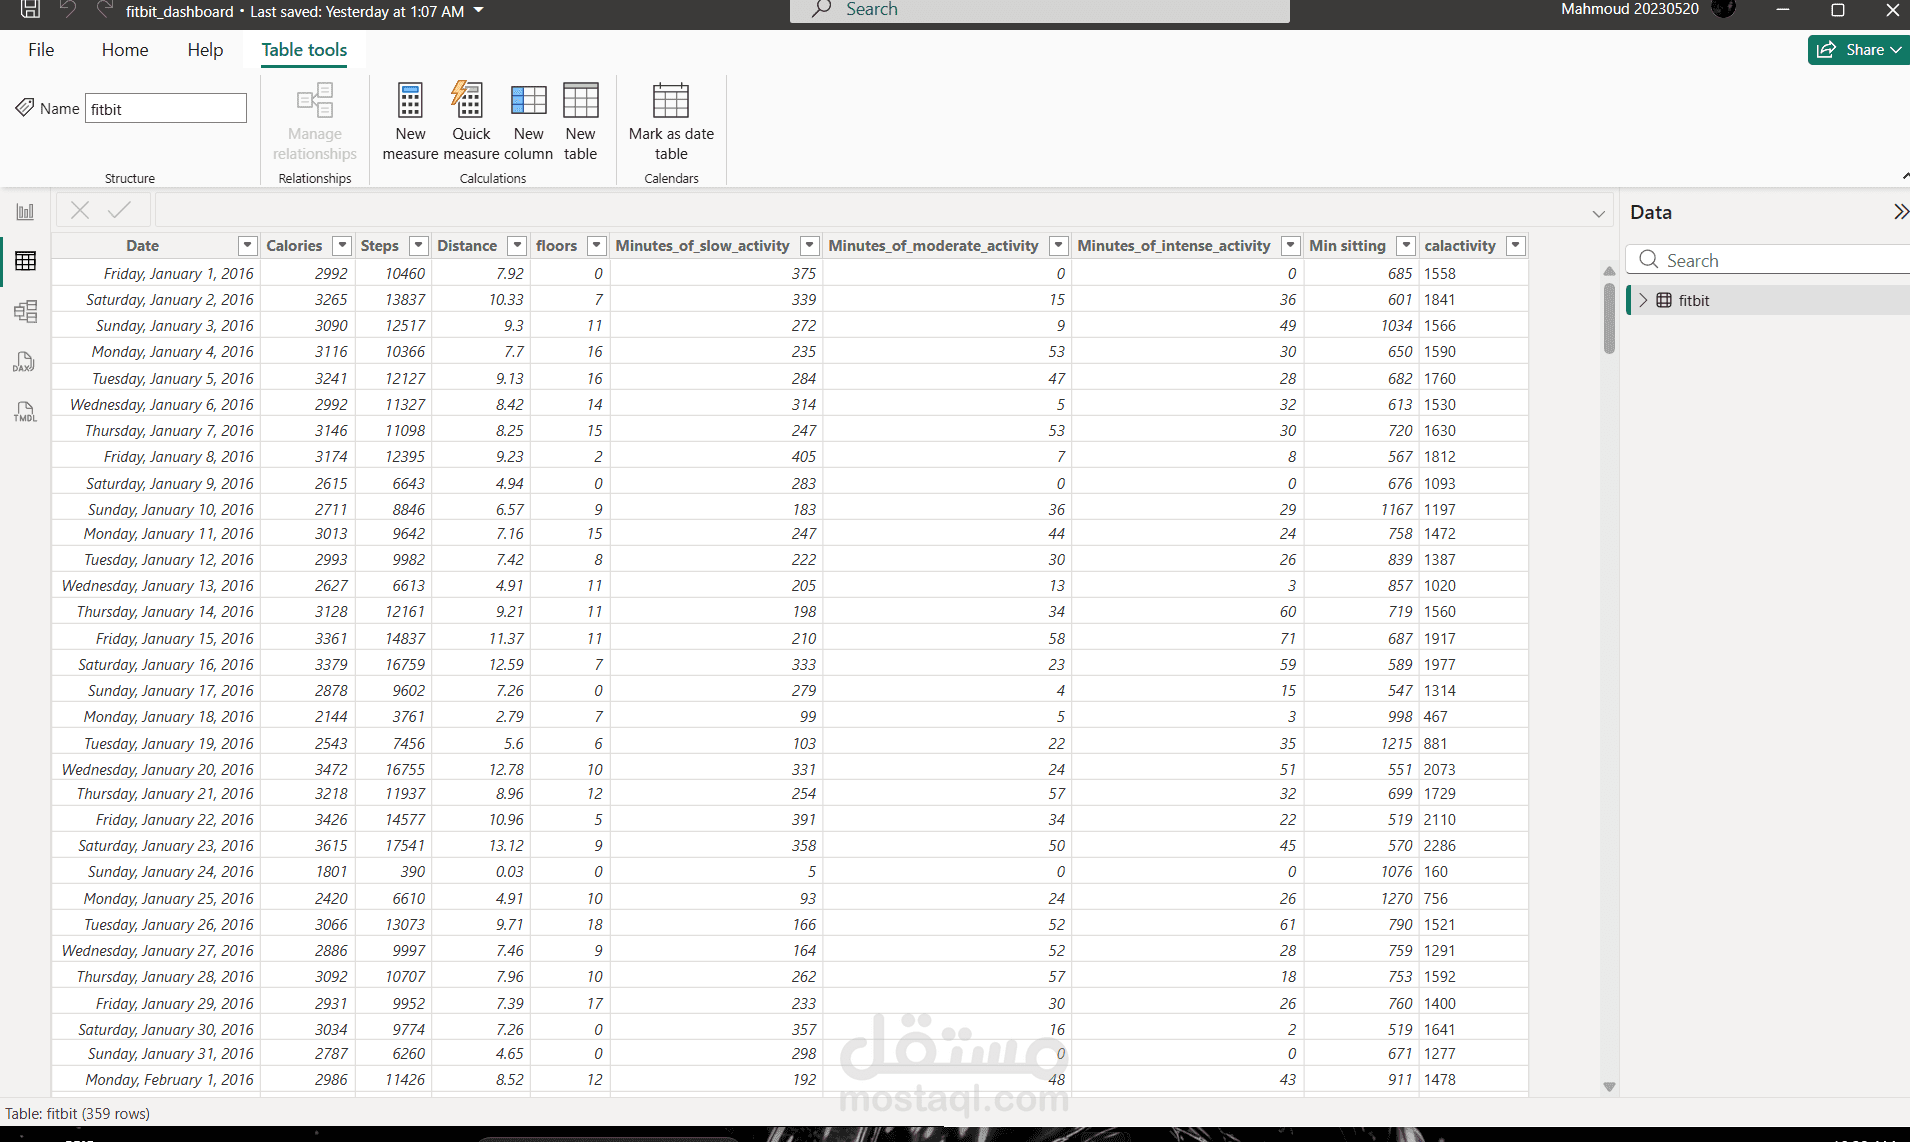This screenshot has height=1142, width=1910.
Task: Cancel formula with the X icon
Action: [80, 210]
